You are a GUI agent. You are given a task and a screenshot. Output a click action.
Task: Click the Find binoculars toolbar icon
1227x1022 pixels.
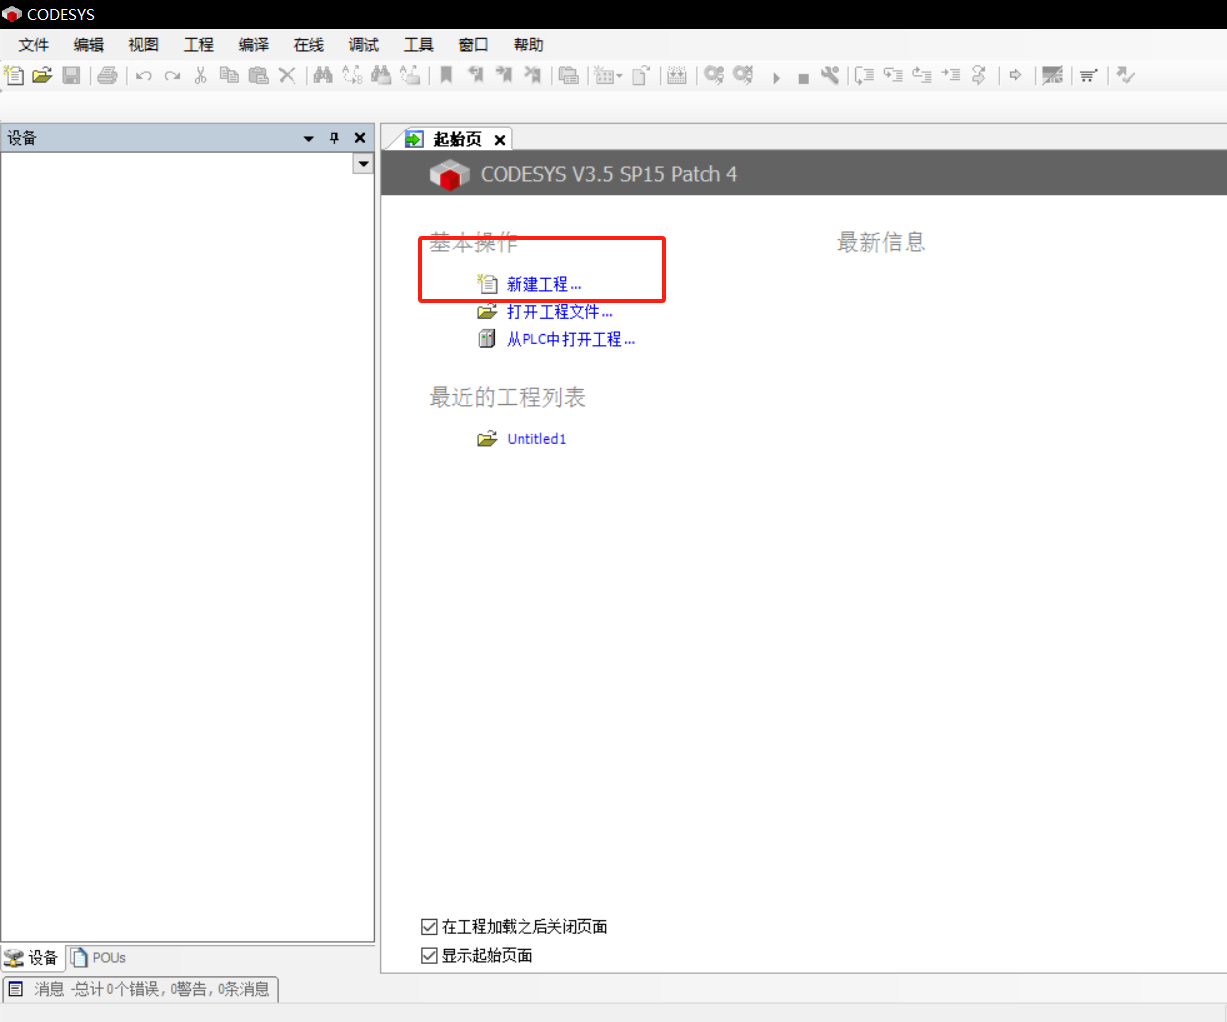click(x=323, y=75)
